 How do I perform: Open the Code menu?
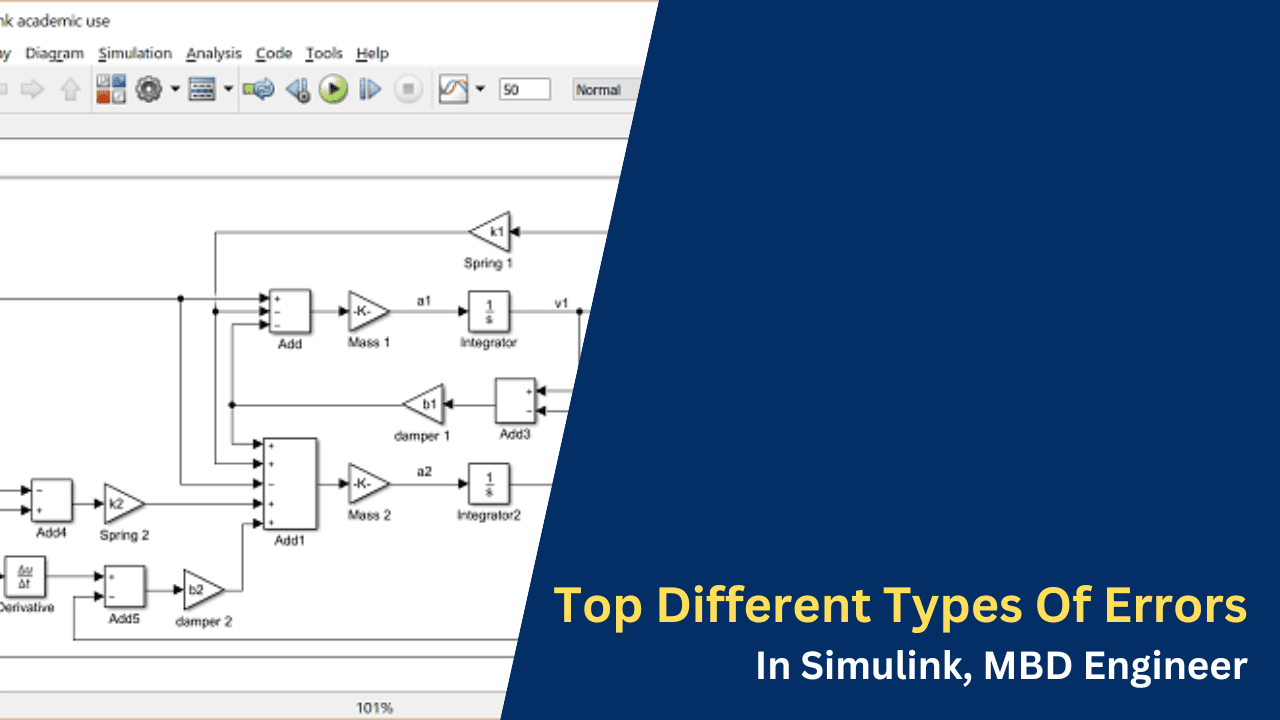[274, 53]
